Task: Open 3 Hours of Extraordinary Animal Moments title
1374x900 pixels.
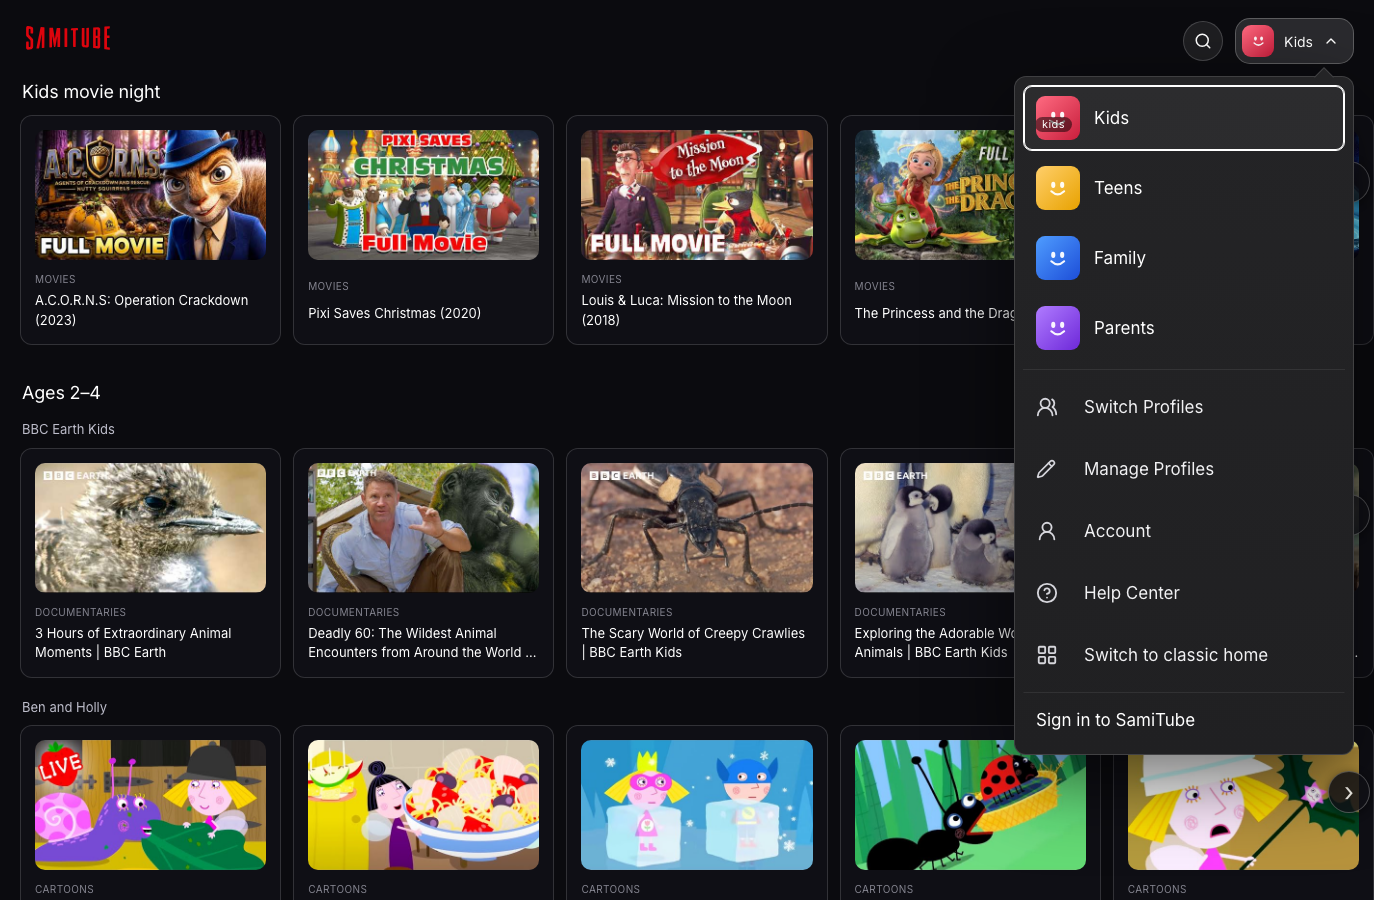Action: click(x=133, y=643)
